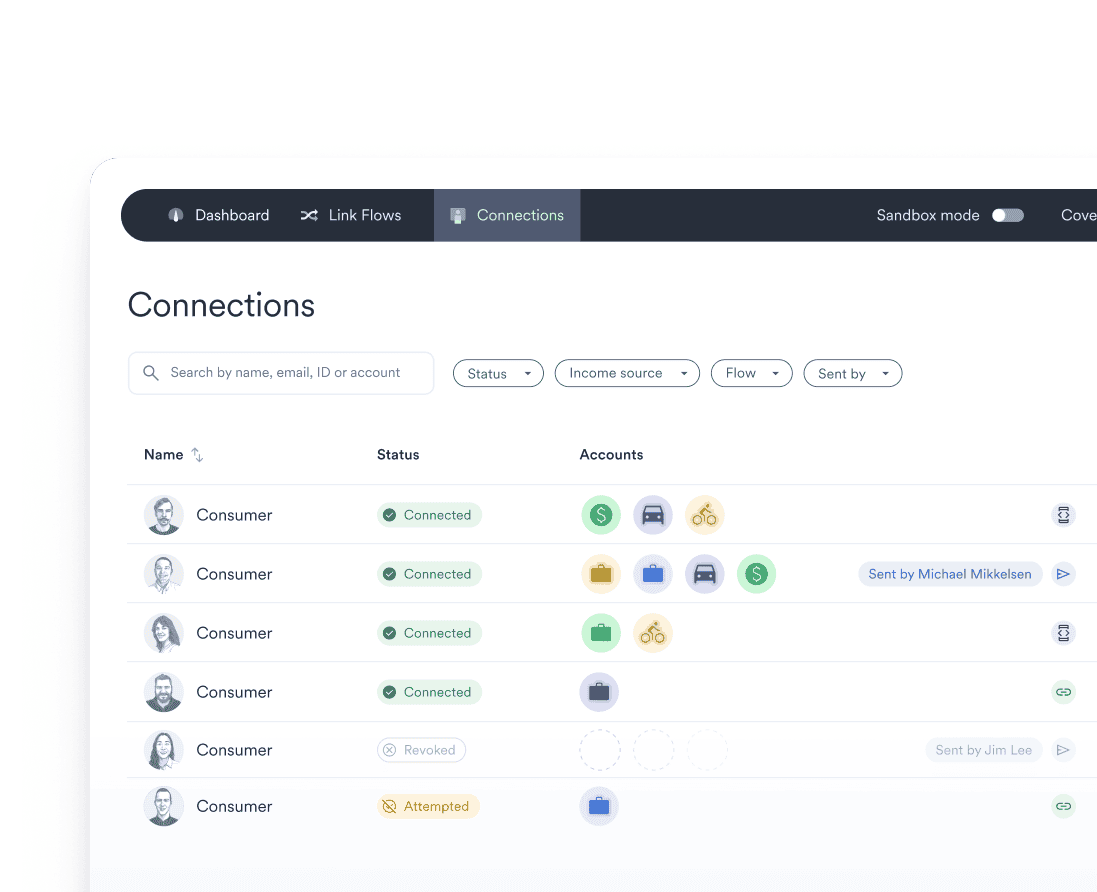This screenshot has width=1097, height=892.
Task: Select the Connections tab in navigation bar
Action: [507, 215]
